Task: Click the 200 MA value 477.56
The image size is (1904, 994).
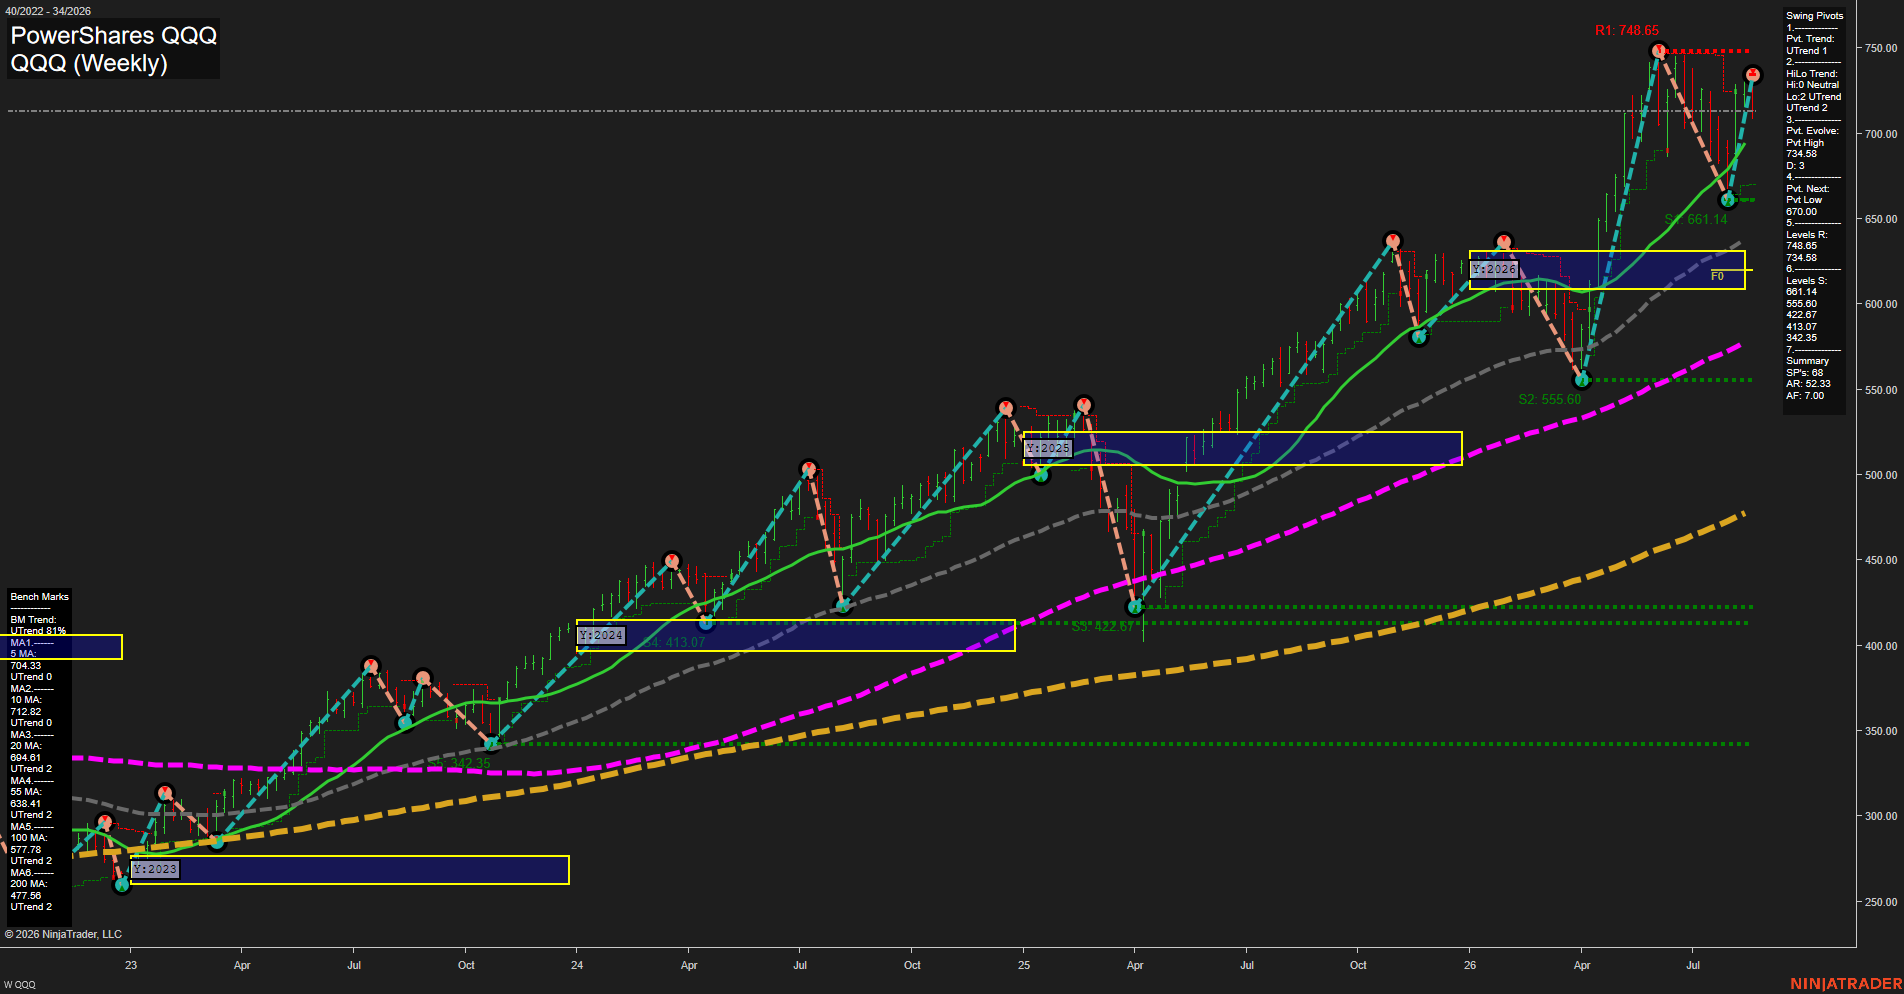Action: (x=26, y=895)
